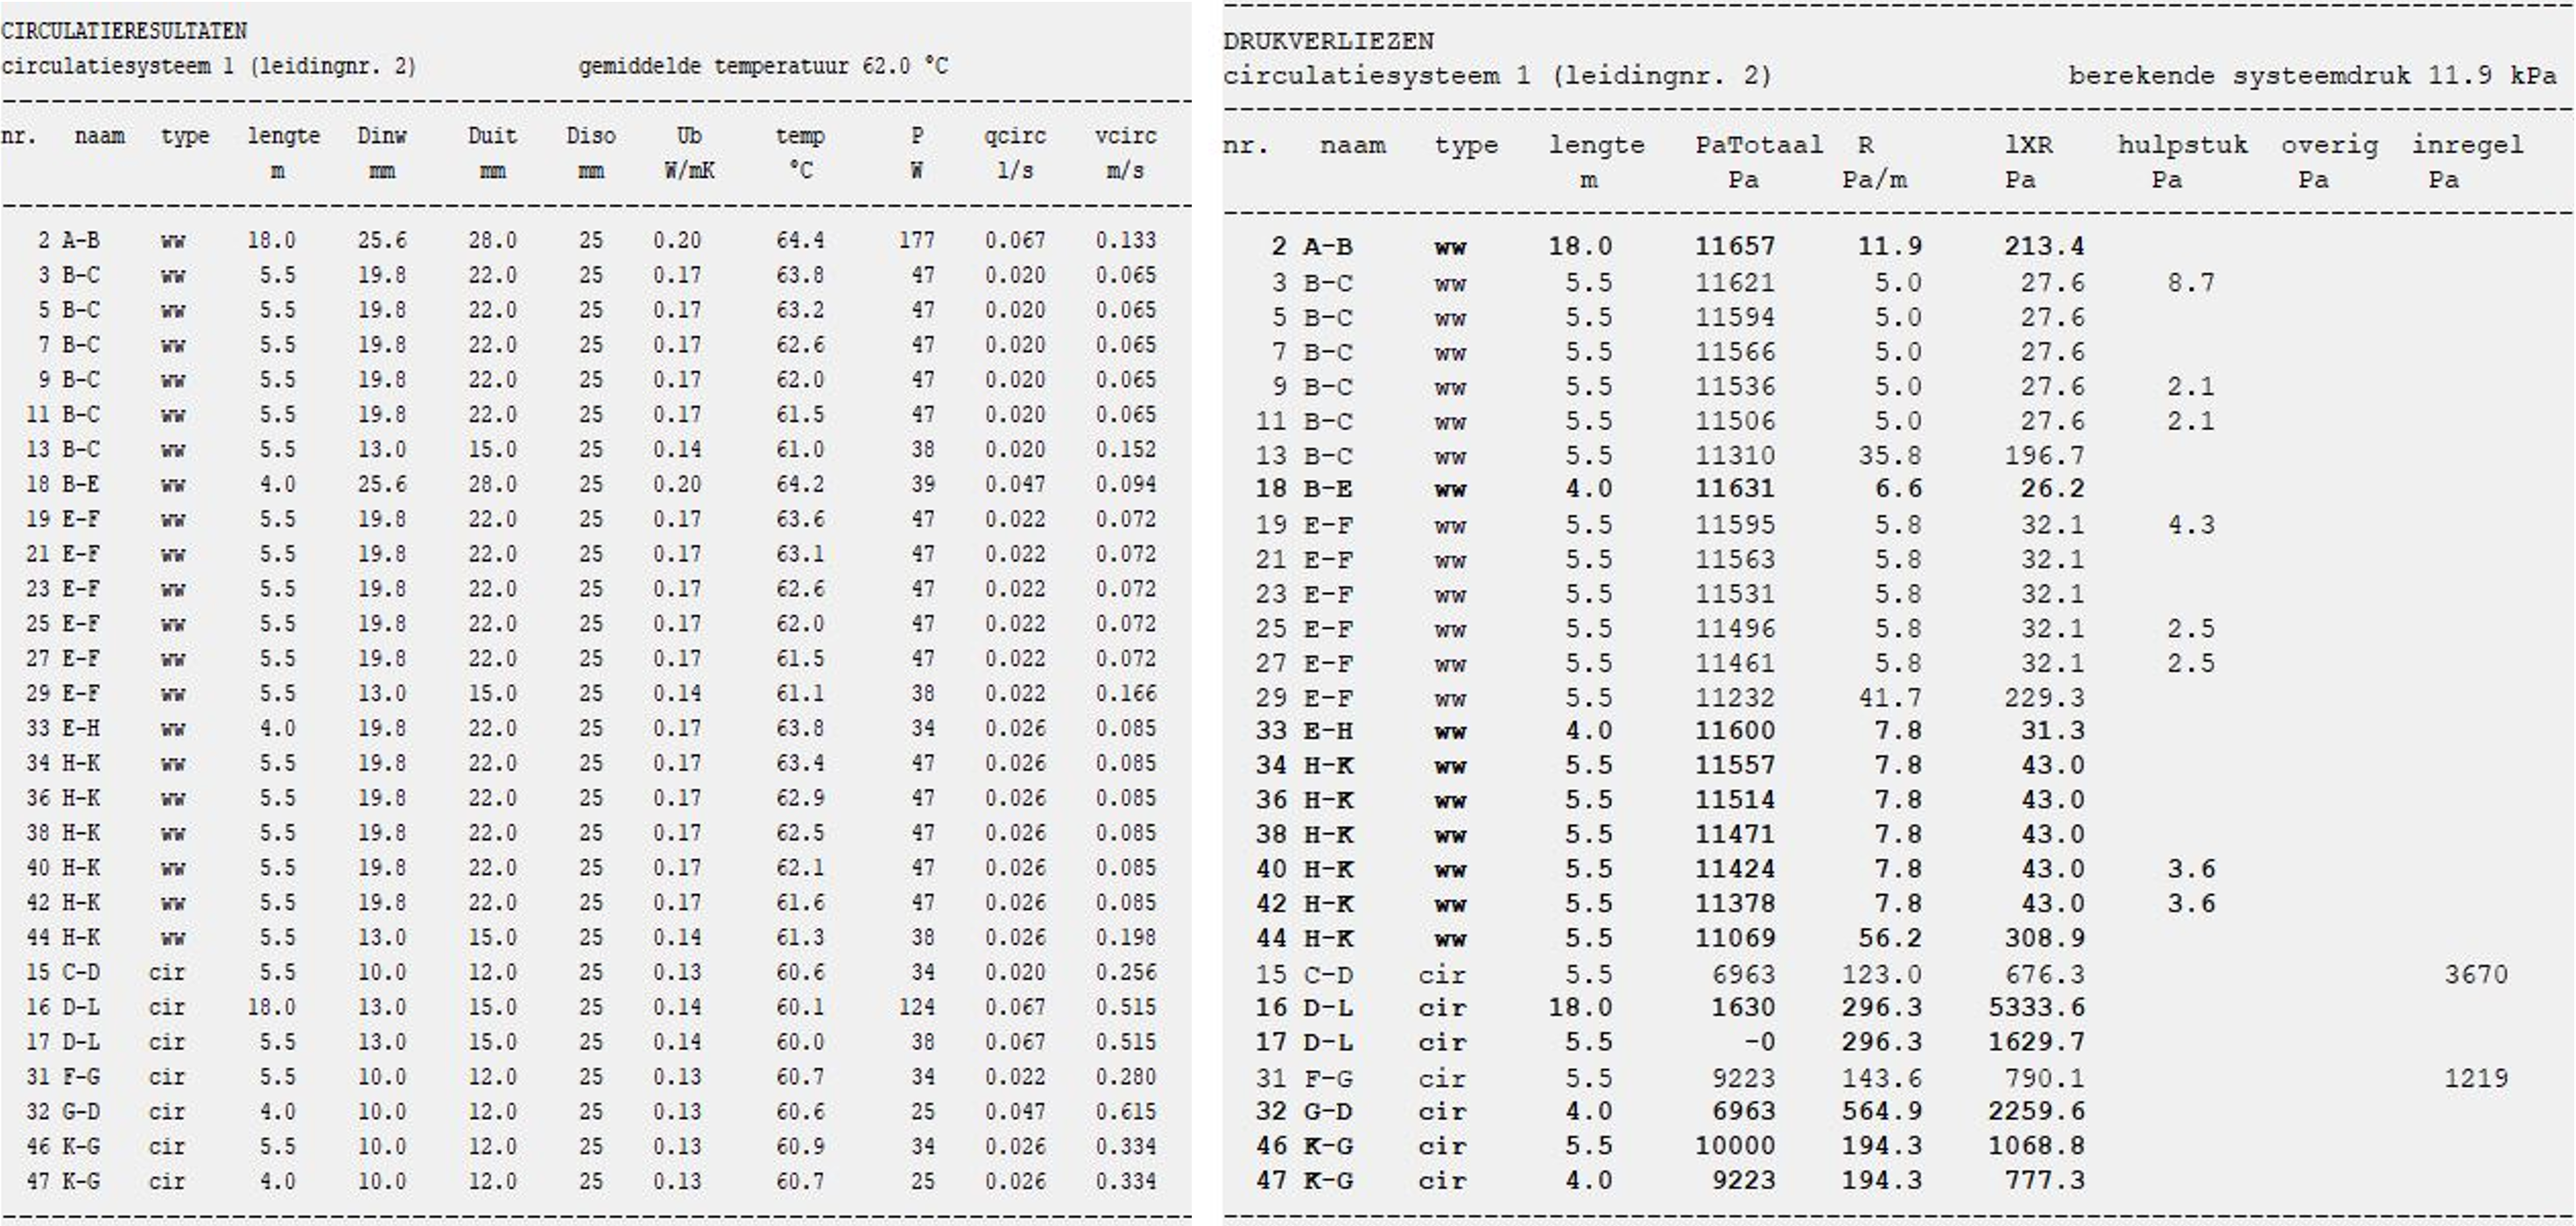Click the 'vcirc' column header

click(x=1125, y=136)
